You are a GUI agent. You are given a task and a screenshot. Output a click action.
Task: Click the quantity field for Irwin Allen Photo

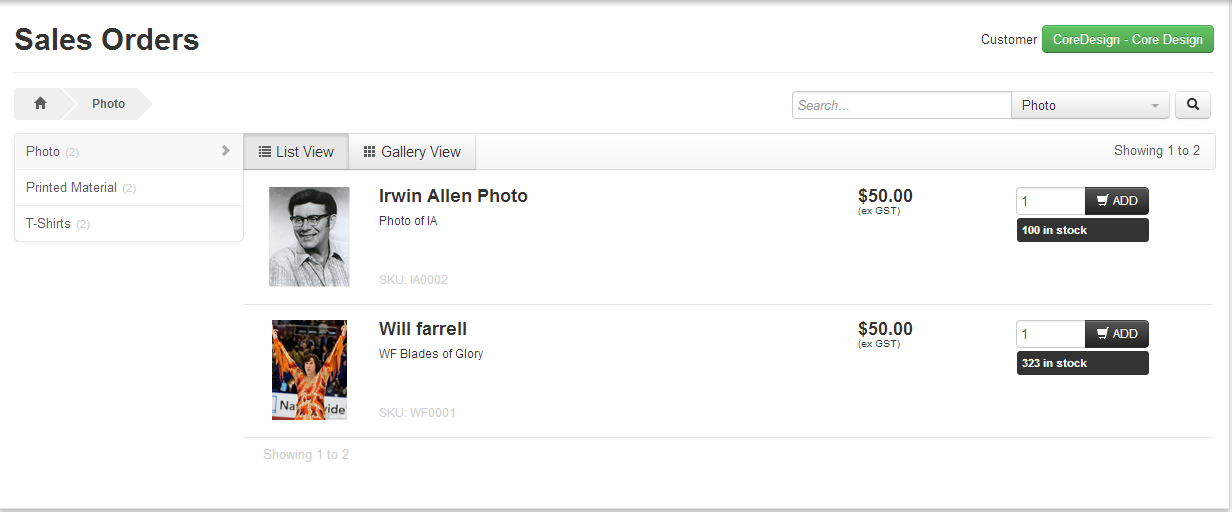(x=1050, y=201)
